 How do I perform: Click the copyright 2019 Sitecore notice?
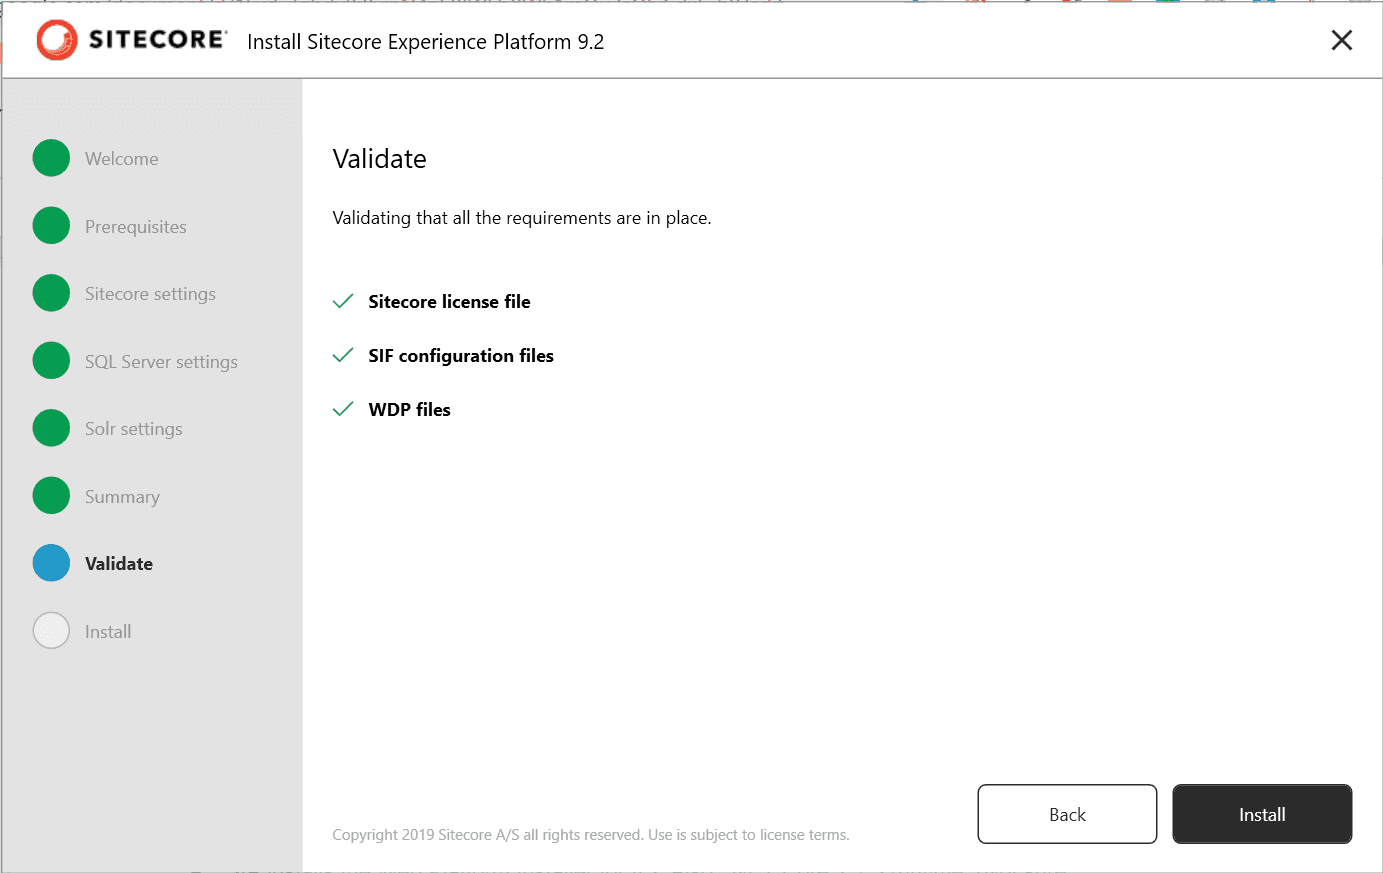click(x=591, y=835)
